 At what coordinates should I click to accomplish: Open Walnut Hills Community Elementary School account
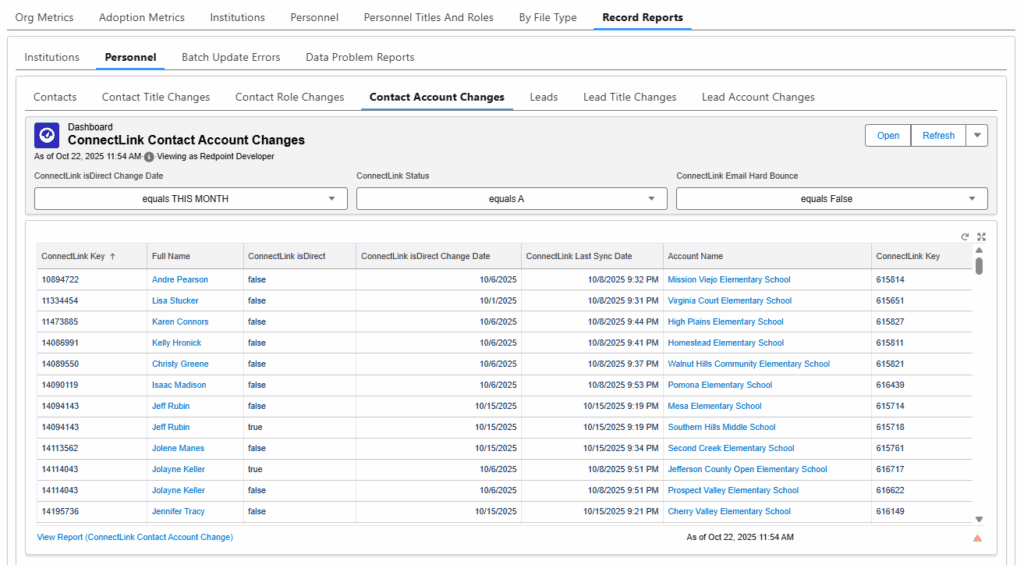748,364
